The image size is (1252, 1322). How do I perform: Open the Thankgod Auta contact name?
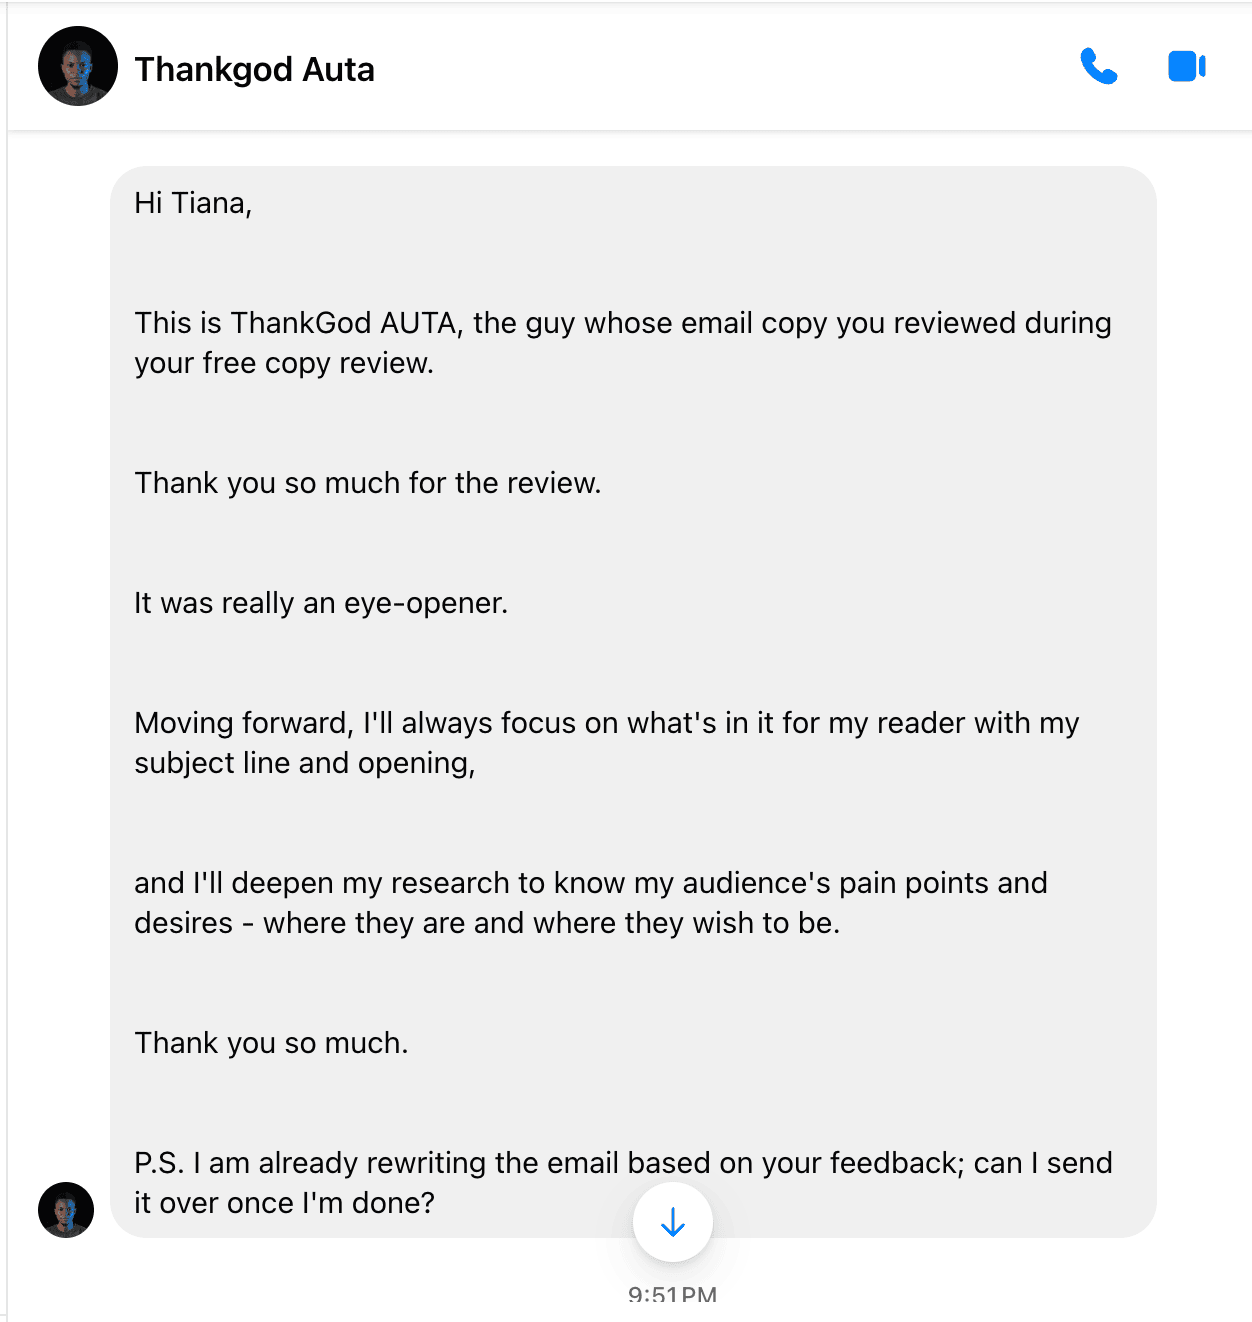(x=254, y=69)
